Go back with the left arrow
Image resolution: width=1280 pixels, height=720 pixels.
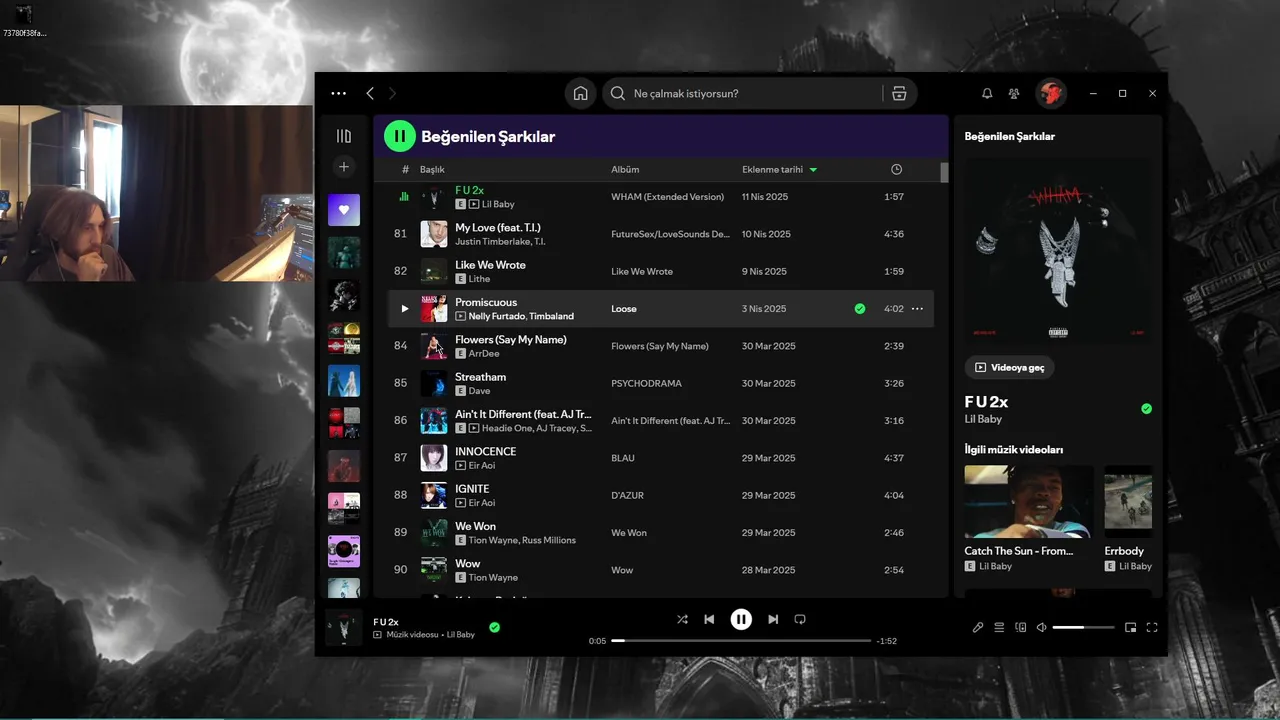(370, 93)
